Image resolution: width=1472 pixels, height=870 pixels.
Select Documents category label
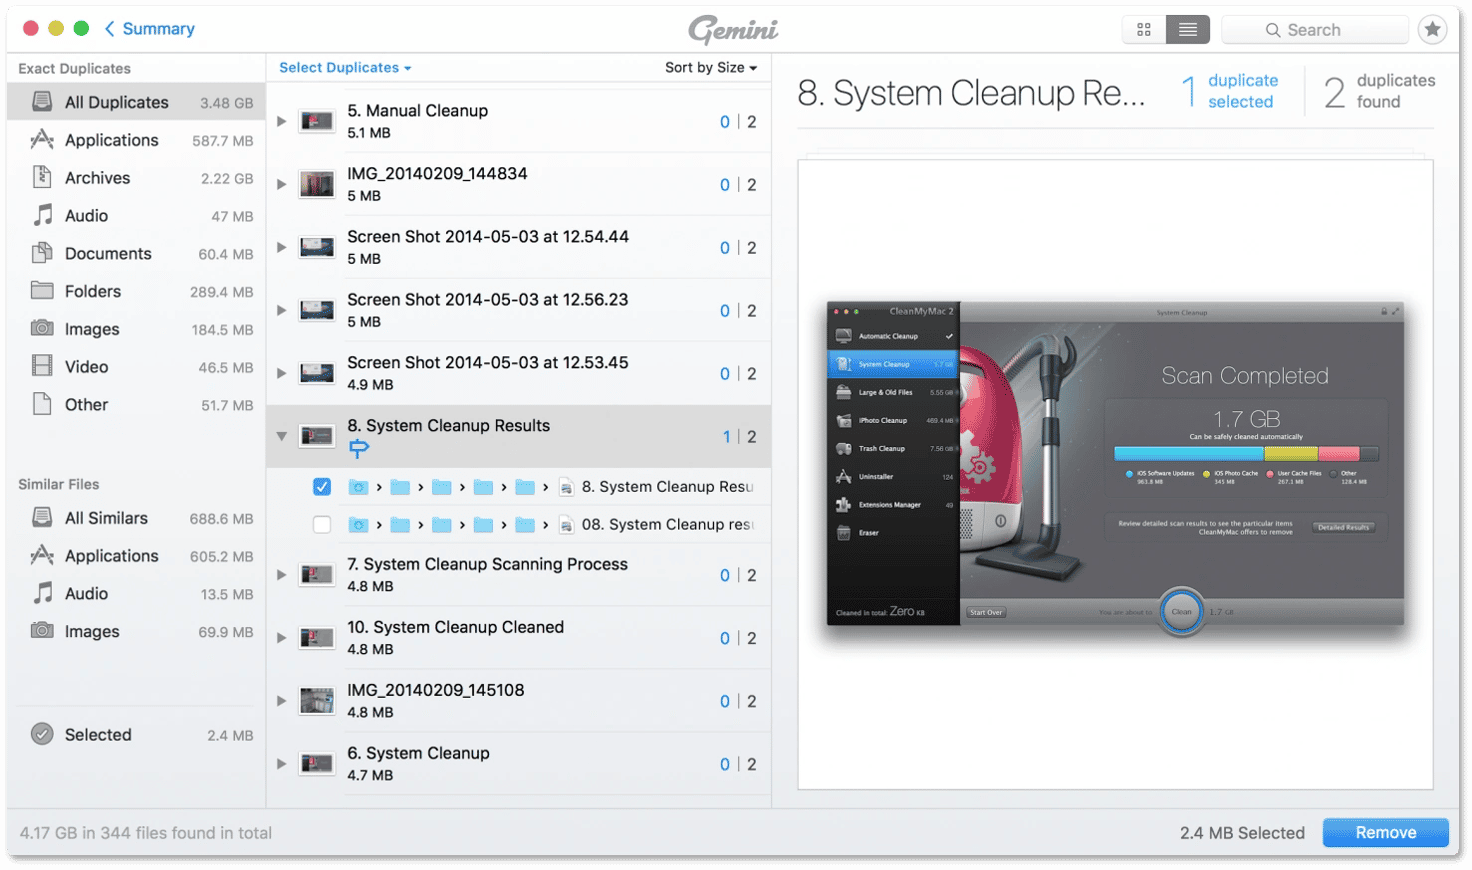[x=108, y=254]
